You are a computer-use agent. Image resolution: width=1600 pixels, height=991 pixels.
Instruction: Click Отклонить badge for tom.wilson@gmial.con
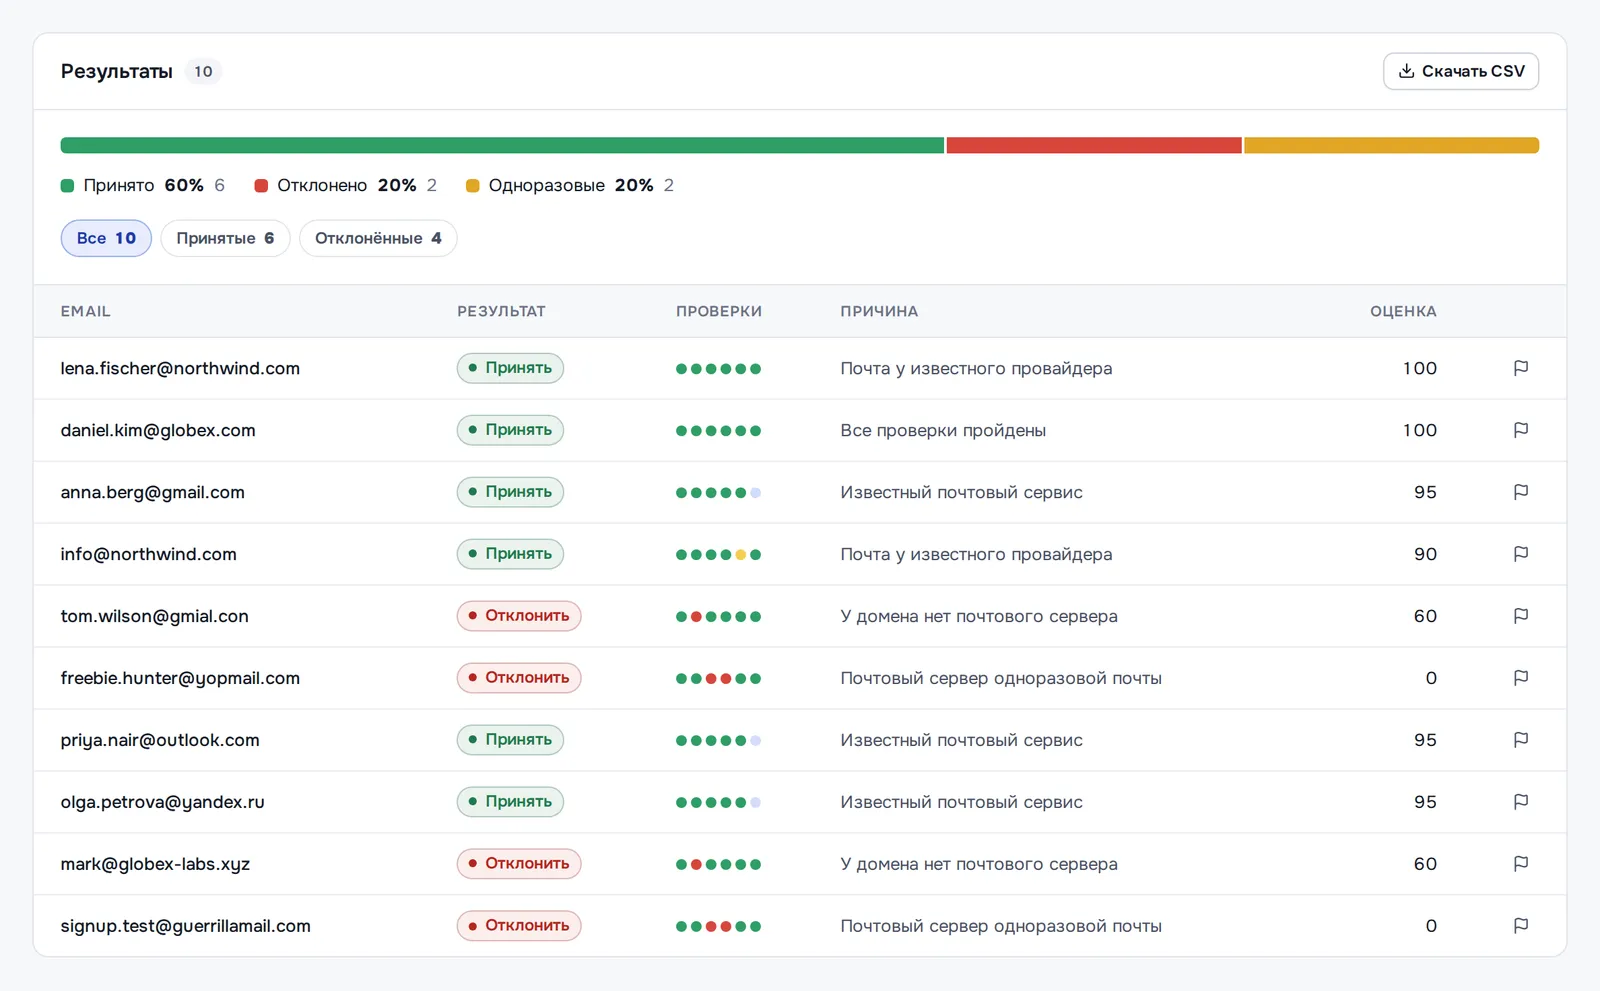point(519,616)
